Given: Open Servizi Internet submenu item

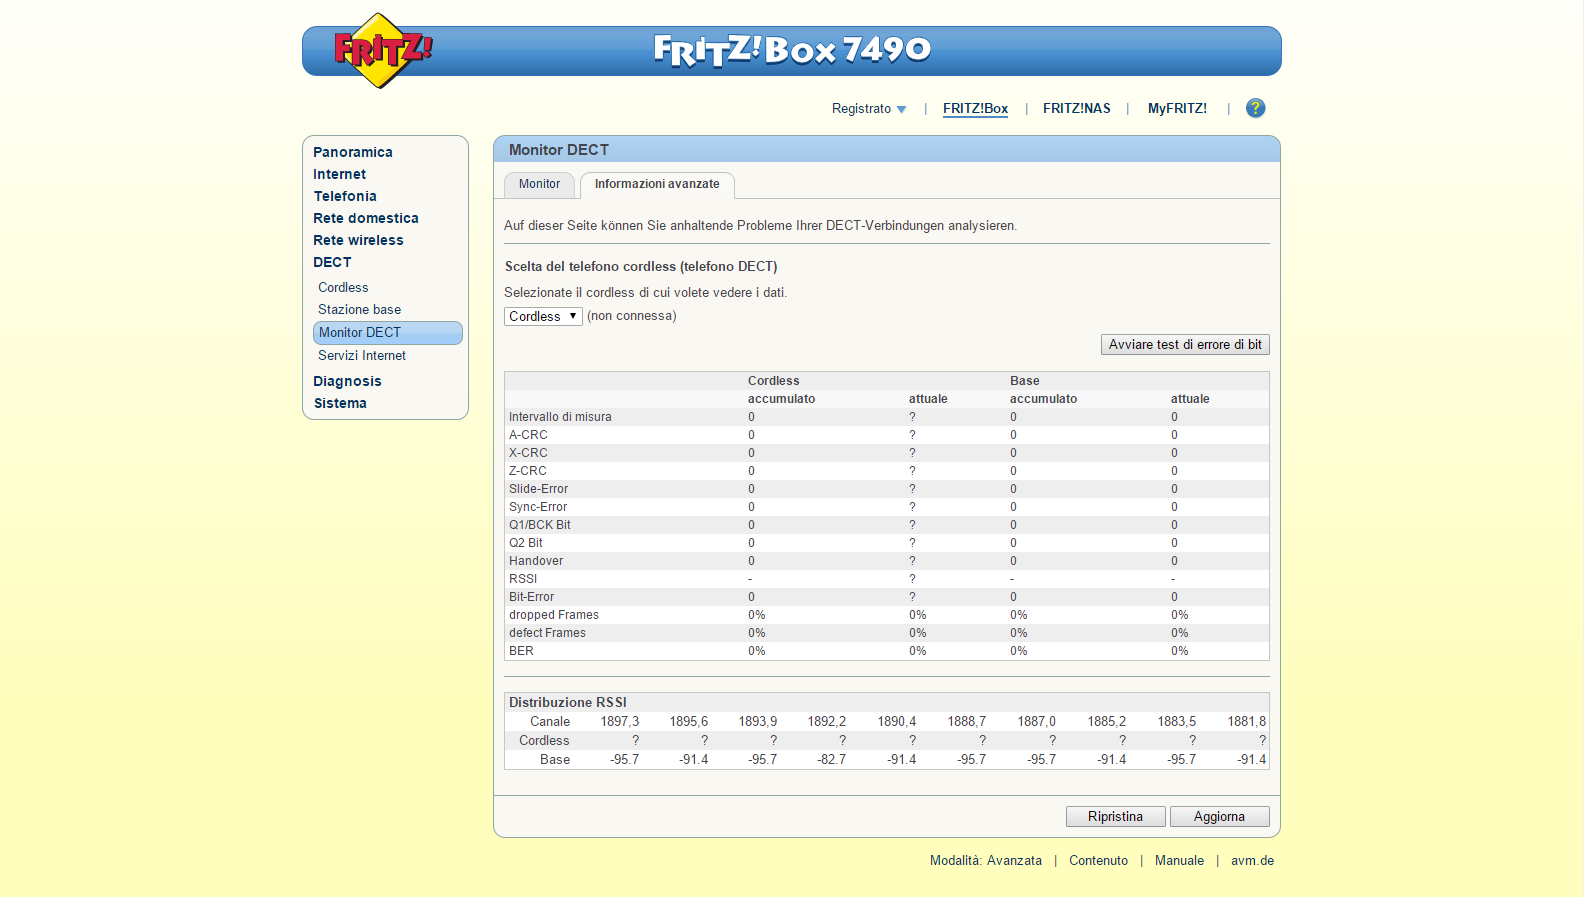Looking at the screenshot, I should pyautogui.click(x=362, y=355).
